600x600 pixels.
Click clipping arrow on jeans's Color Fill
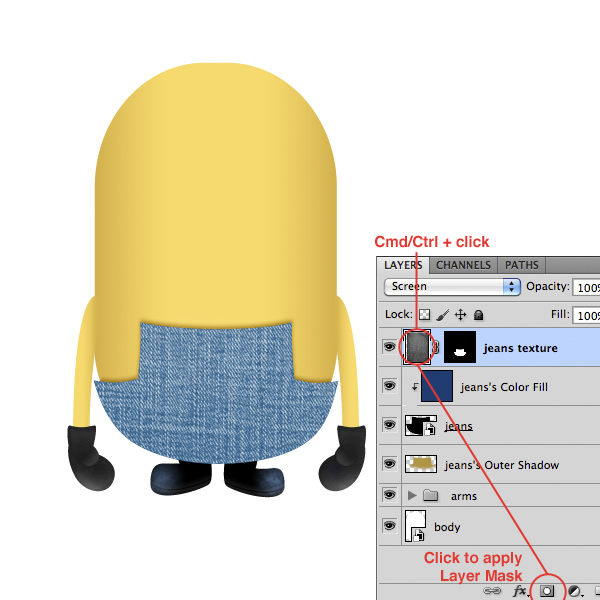415,387
